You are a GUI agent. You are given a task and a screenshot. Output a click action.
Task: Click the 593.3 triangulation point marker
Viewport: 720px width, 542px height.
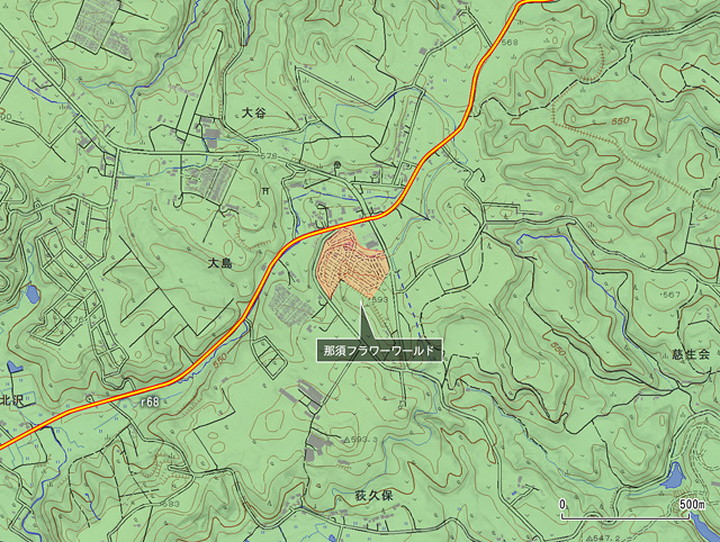point(346,439)
